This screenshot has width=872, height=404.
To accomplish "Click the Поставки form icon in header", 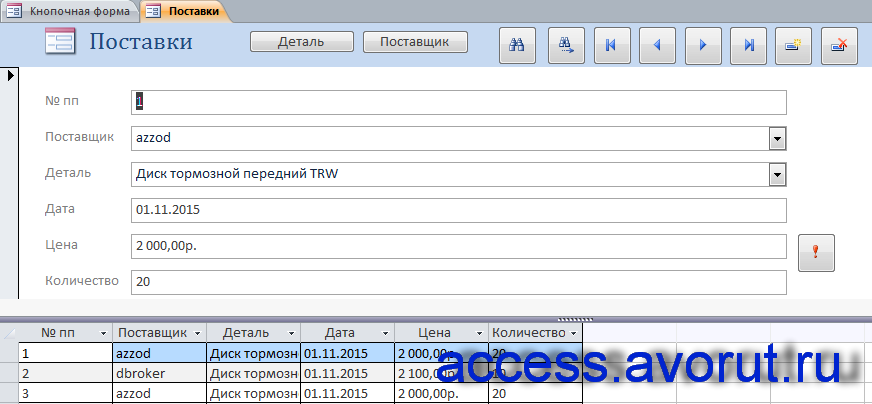I will click(60, 42).
